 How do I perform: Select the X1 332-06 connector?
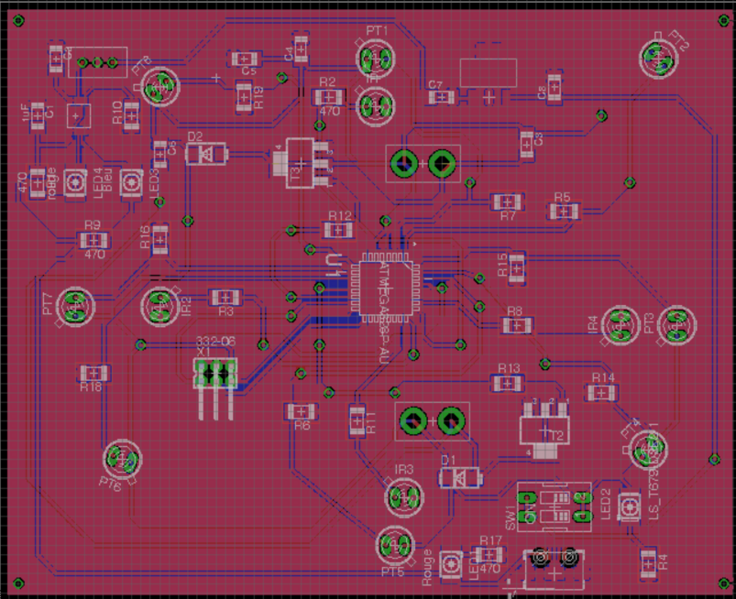coord(215,374)
